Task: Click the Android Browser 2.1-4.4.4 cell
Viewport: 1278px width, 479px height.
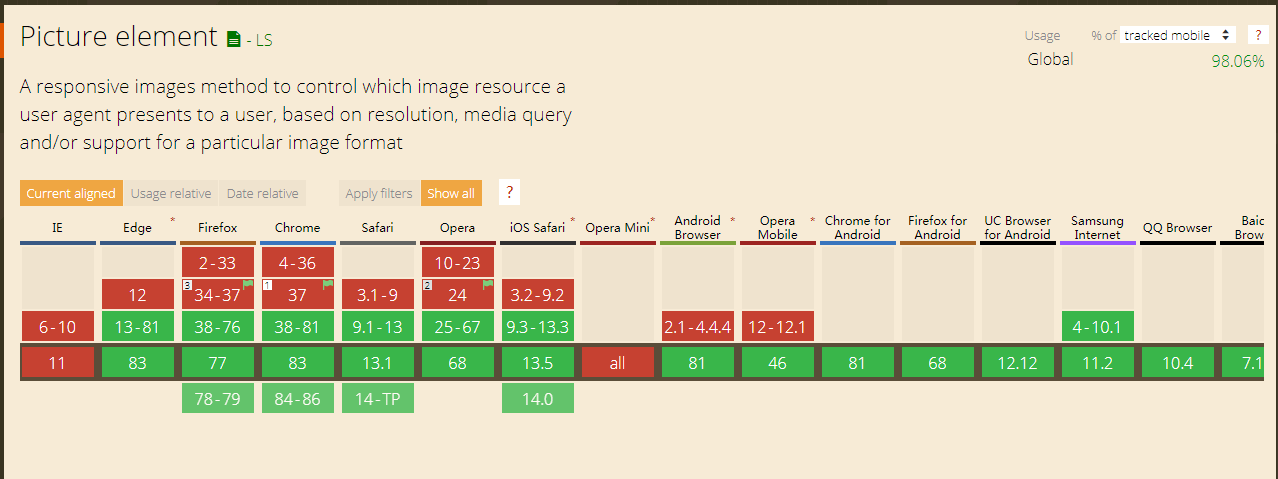Action: coord(697,326)
